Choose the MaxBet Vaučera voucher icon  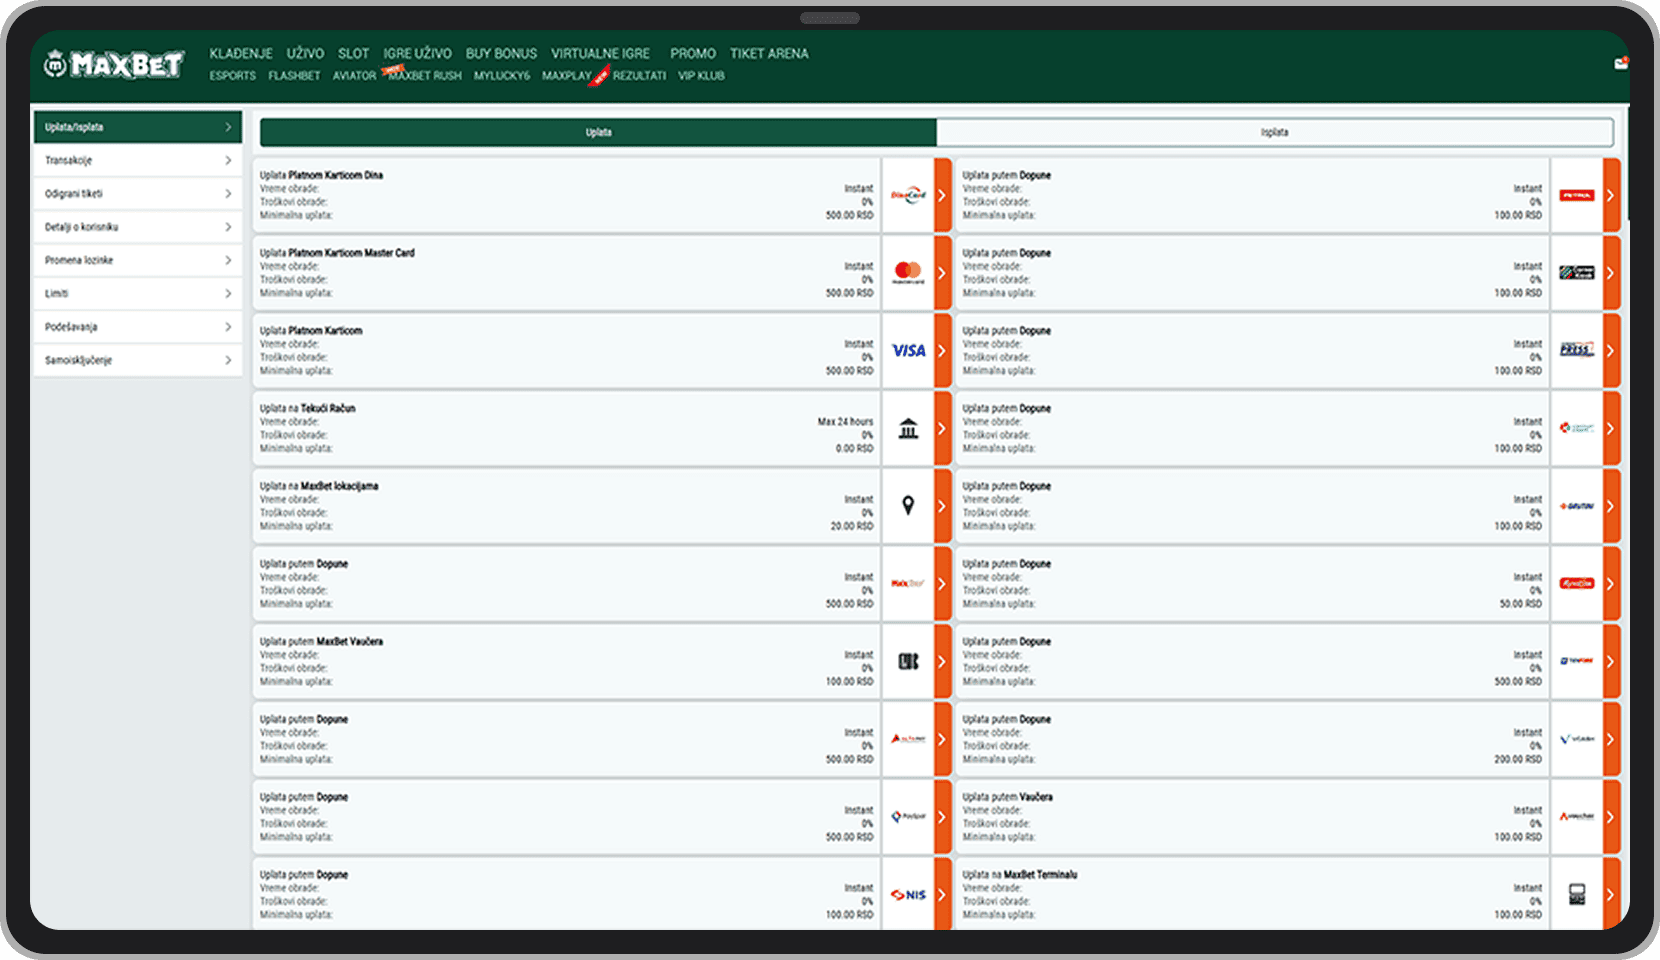point(908,661)
